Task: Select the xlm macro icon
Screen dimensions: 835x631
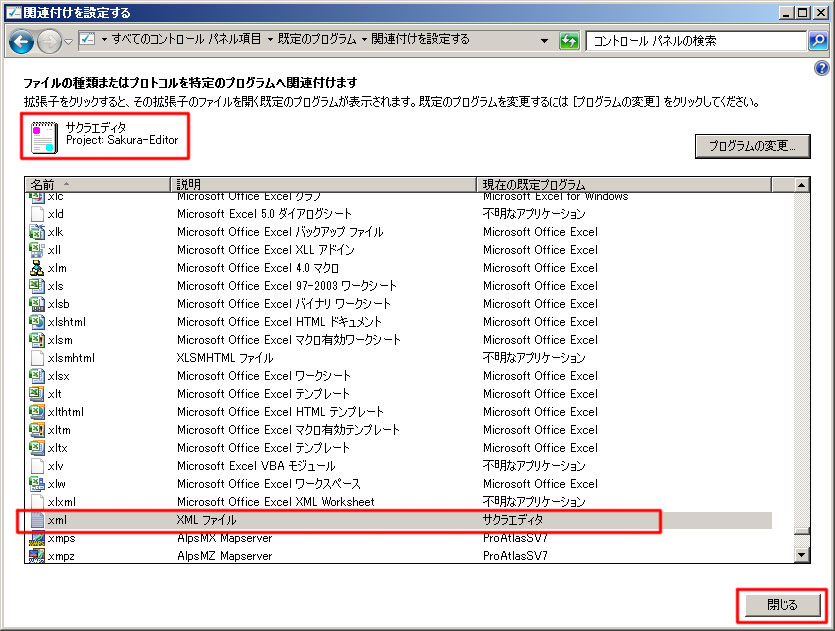Action: point(37,268)
